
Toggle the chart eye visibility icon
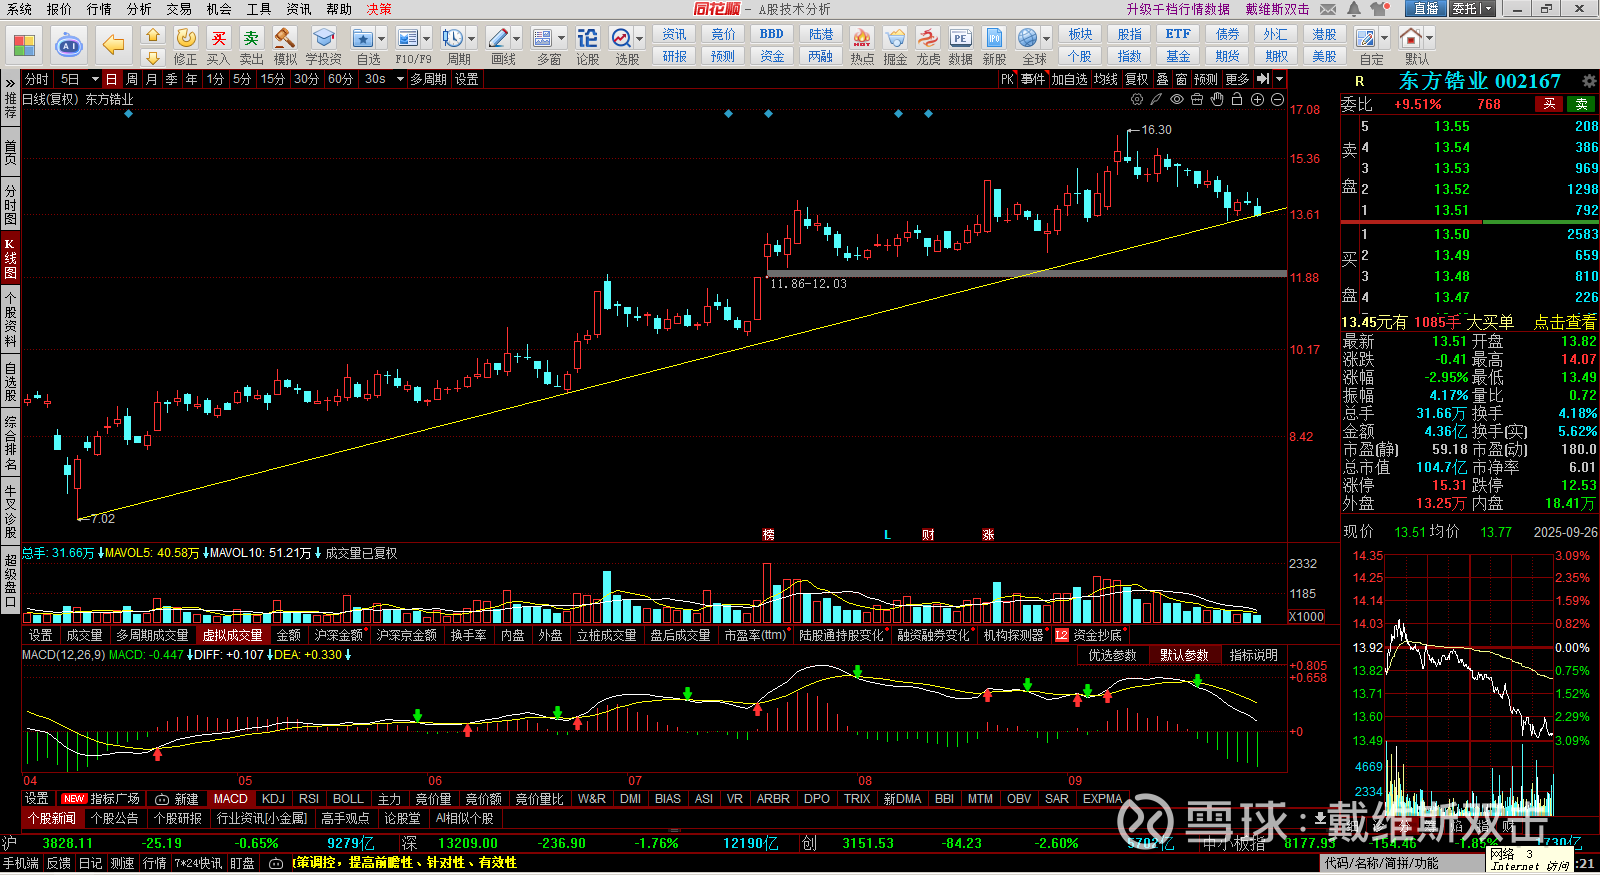point(1177,99)
